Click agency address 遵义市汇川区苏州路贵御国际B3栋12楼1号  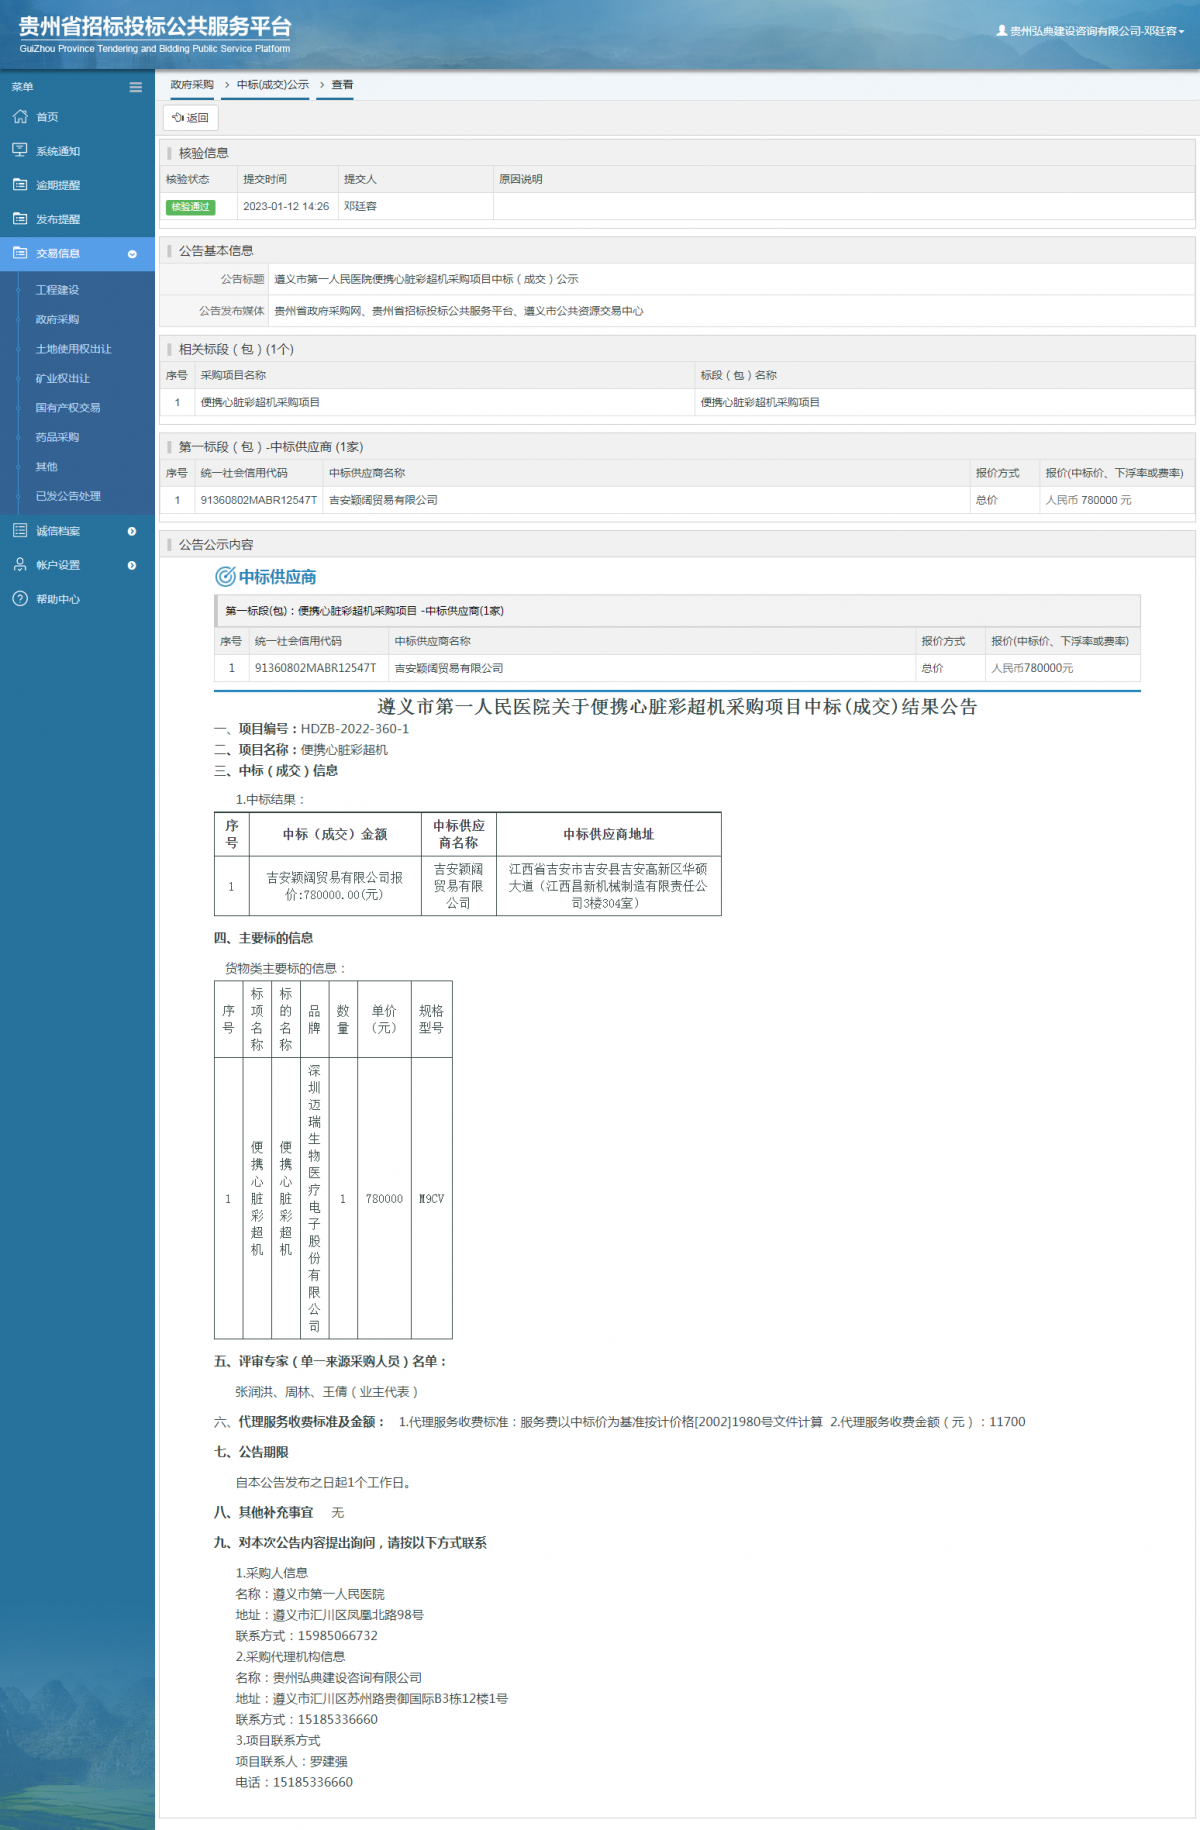coord(390,1698)
